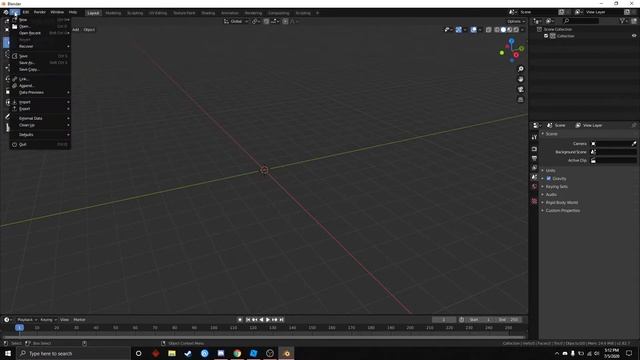The height and width of the screenshot is (360, 640).
Task: Open the Edit menu
Action: pos(26,12)
